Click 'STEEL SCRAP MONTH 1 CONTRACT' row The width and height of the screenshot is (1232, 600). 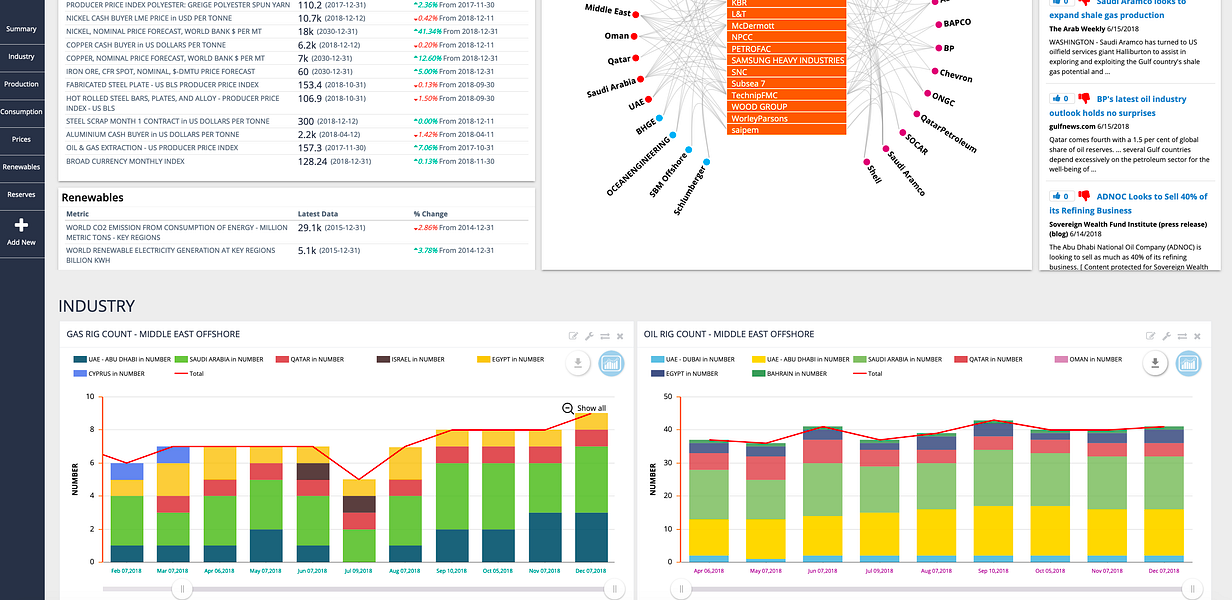point(297,121)
